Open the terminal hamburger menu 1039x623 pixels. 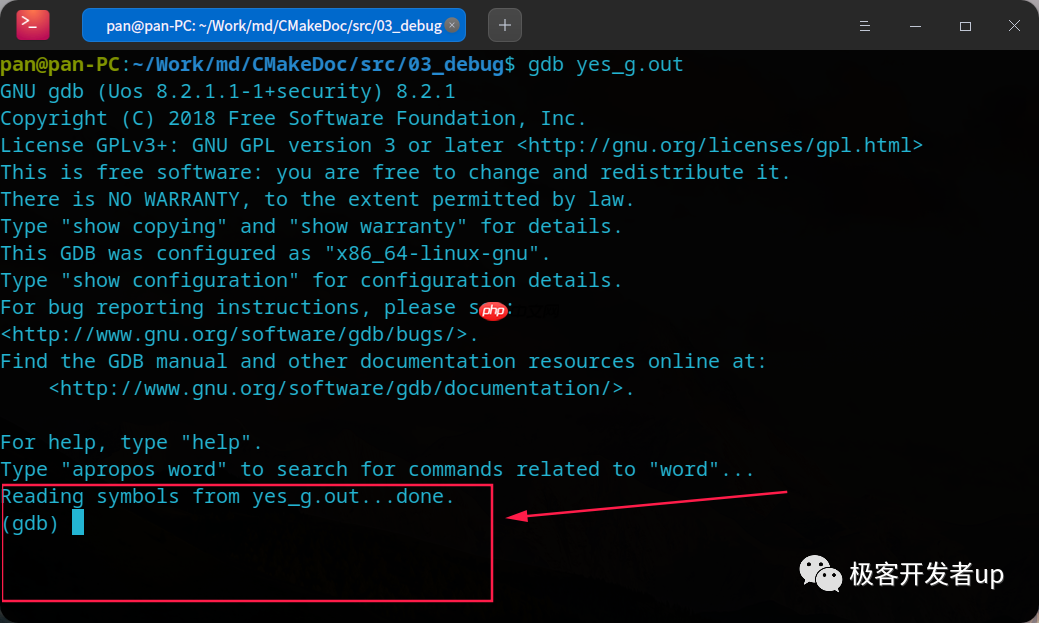(865, 26)
